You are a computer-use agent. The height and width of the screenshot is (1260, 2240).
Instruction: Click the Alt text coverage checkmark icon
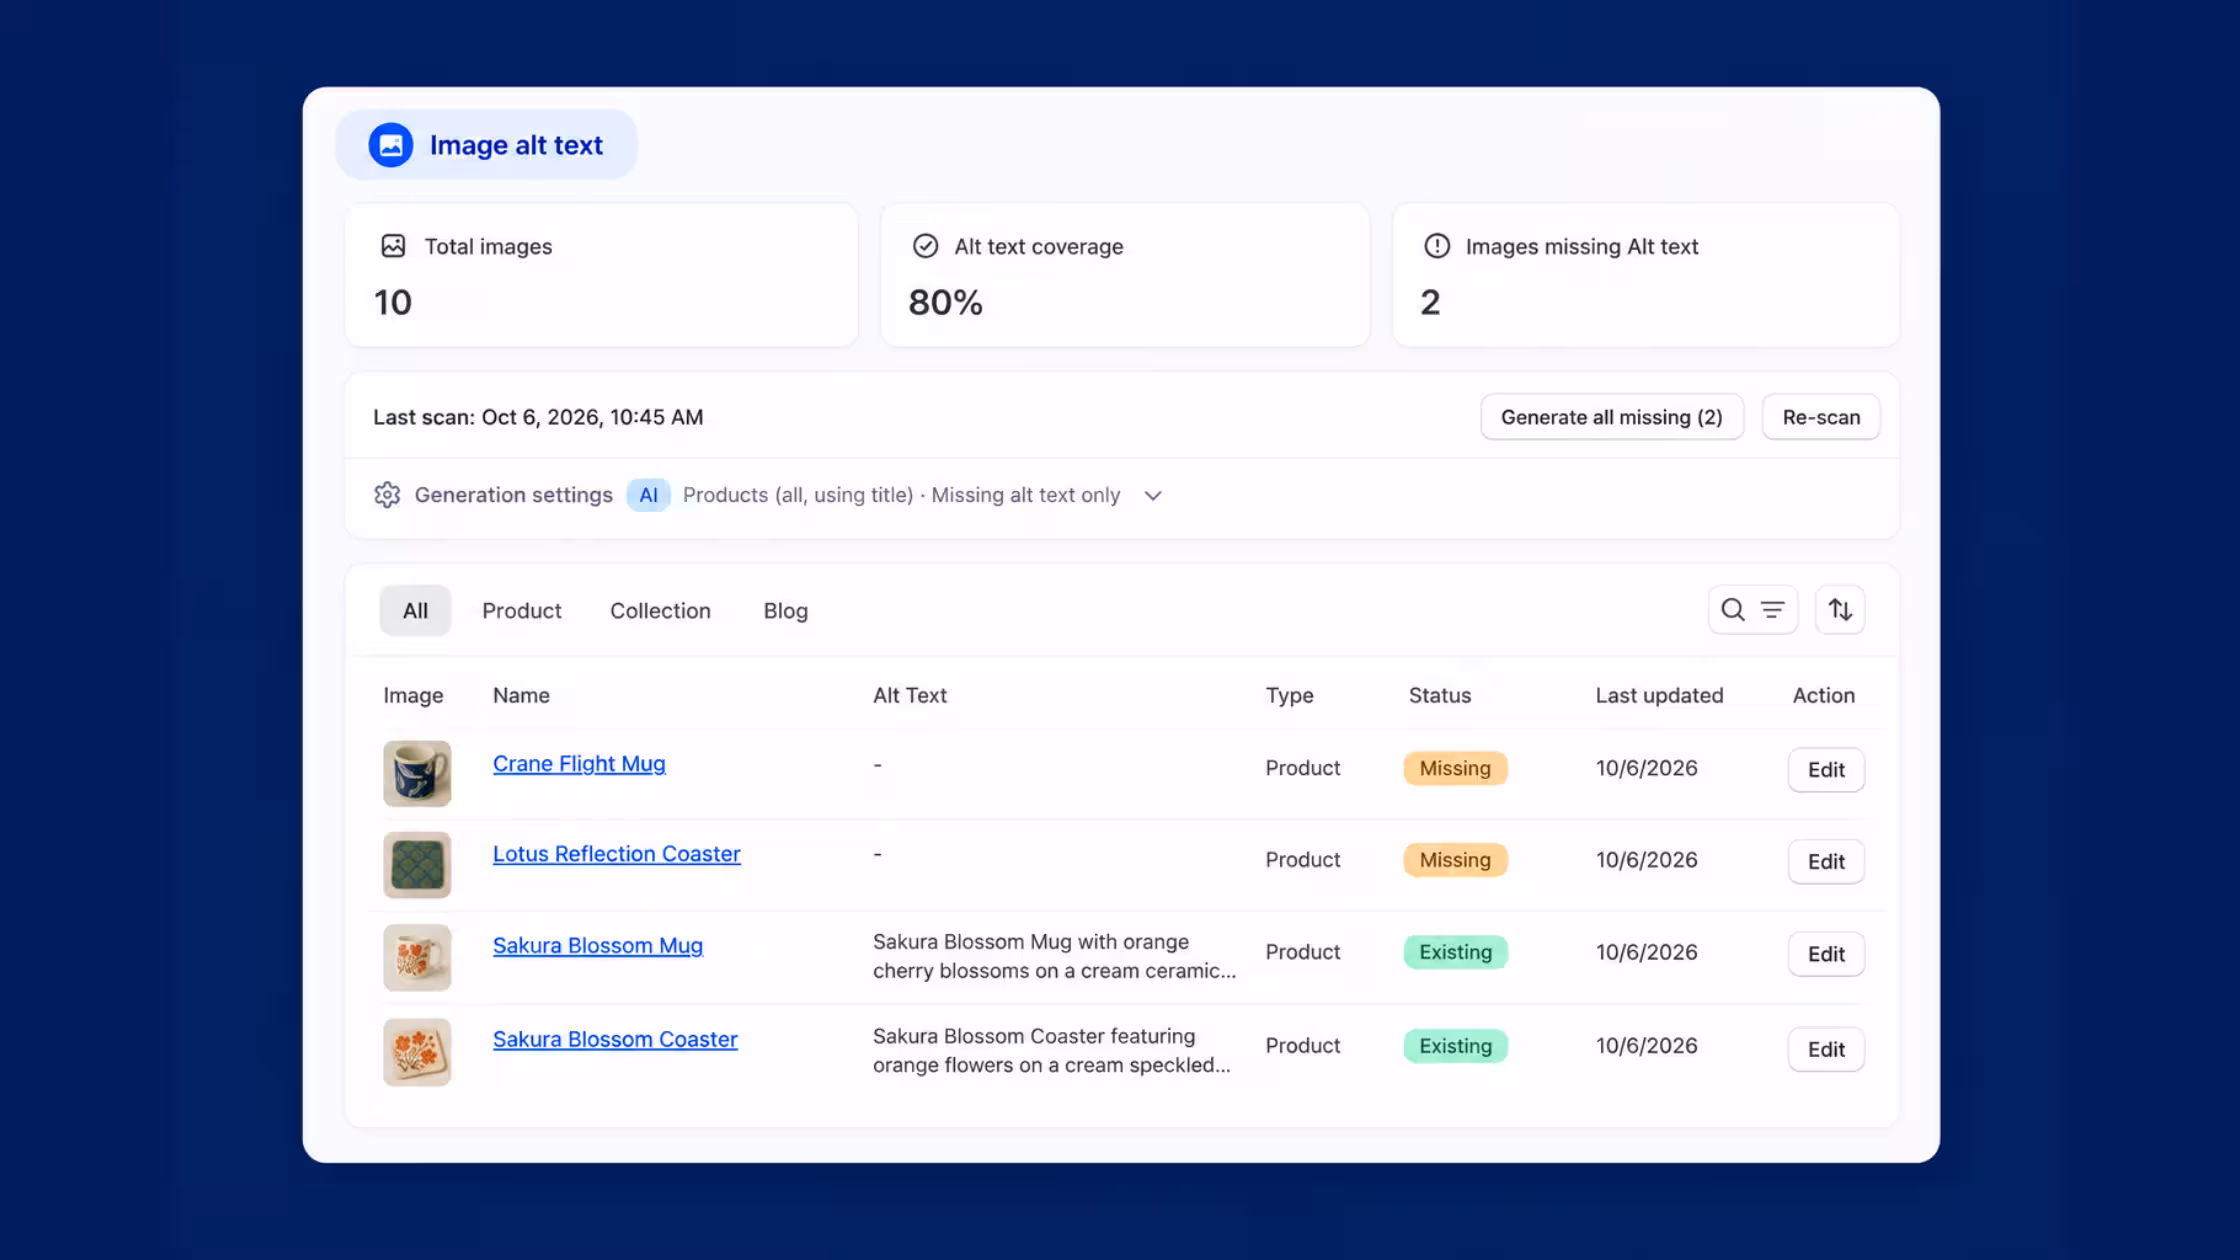tap(925, 246)
